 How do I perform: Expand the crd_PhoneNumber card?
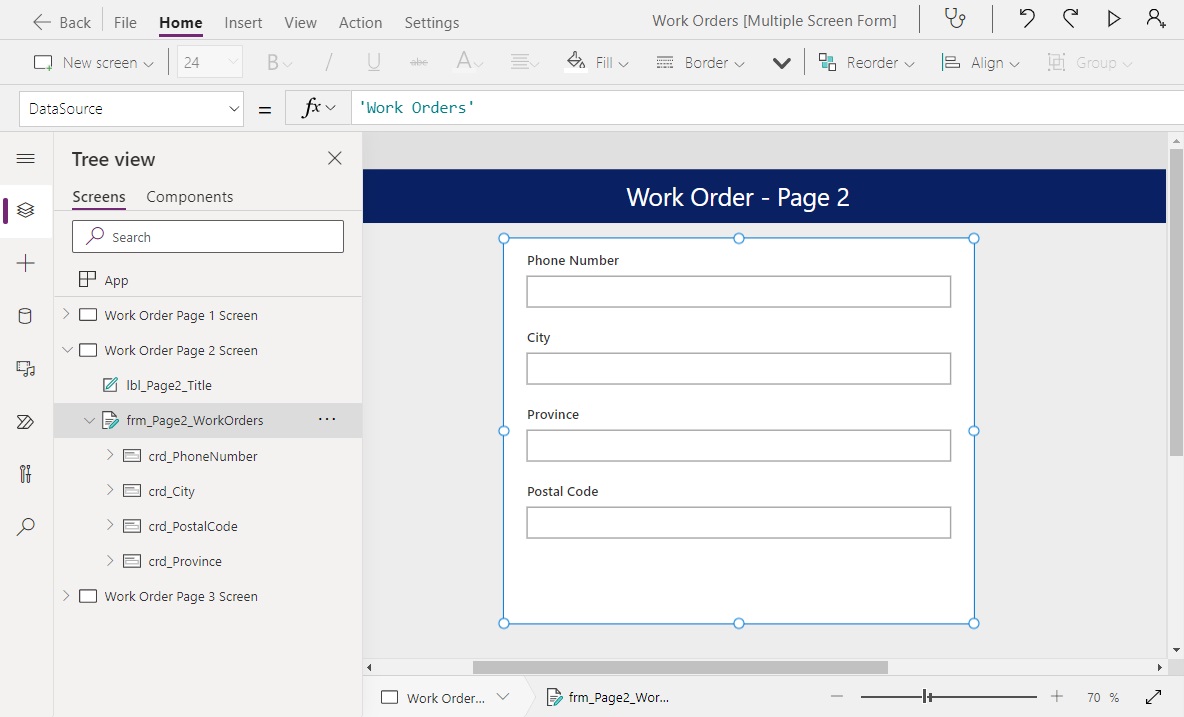coord(110,455)
